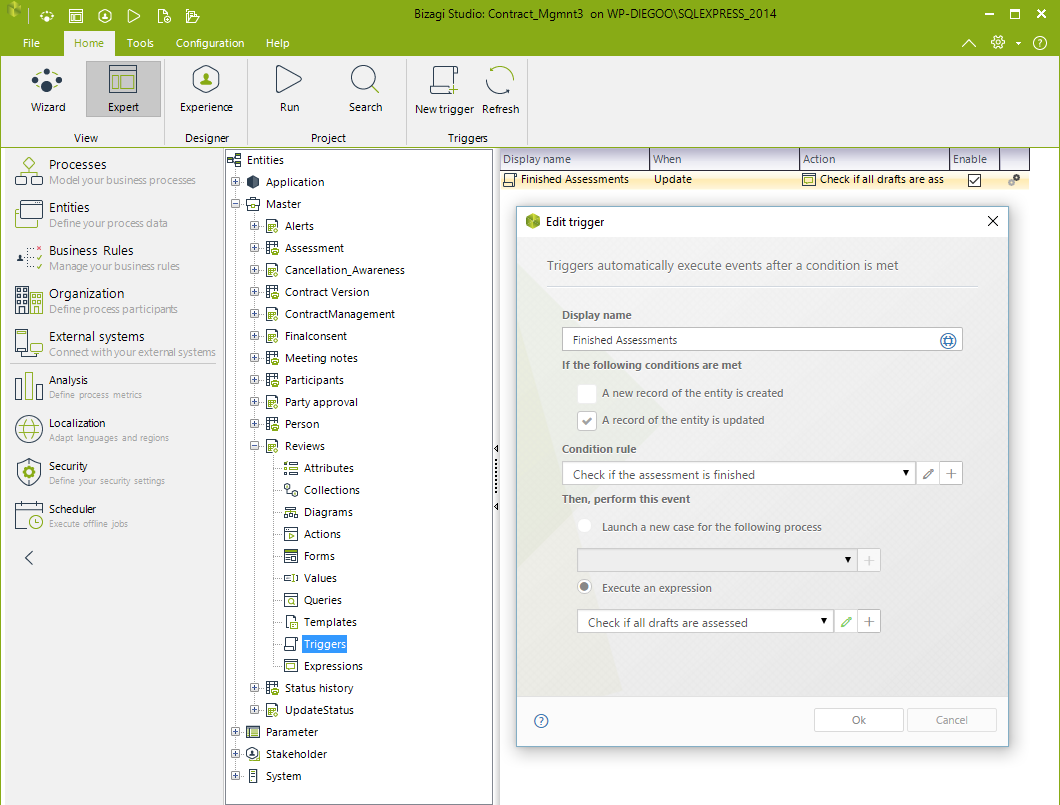The width and height of the screenshot is (1060, 805).
Task: Select 'Launch a new case' radio option
Action: point(585,526)
